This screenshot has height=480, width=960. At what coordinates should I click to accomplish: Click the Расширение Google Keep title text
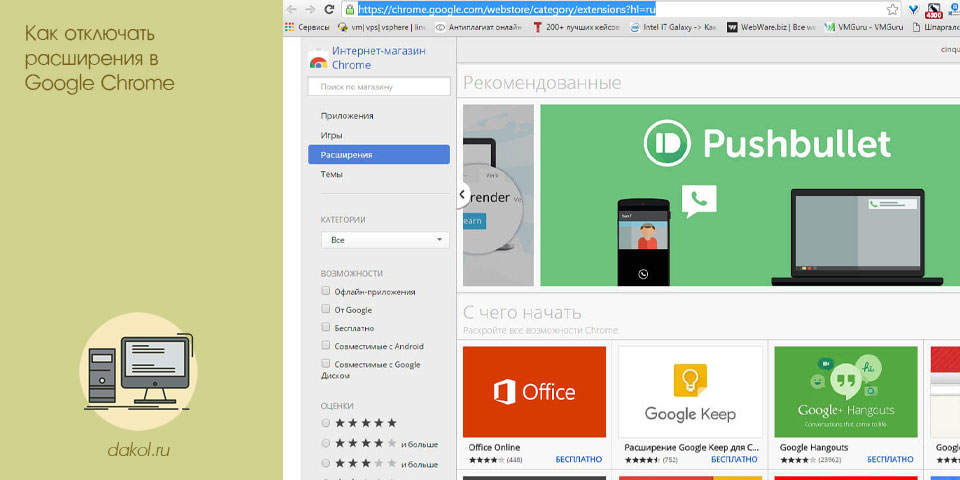(692, 448)
